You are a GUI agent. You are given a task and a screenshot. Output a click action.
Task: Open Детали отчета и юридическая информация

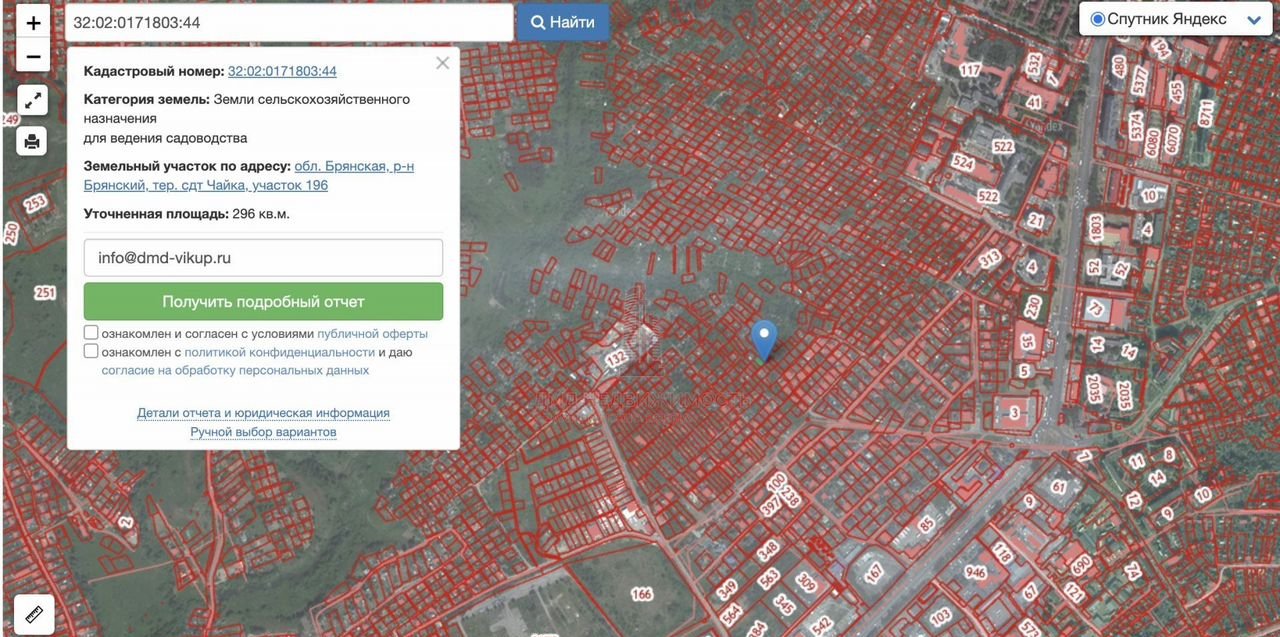pos(263,413)
